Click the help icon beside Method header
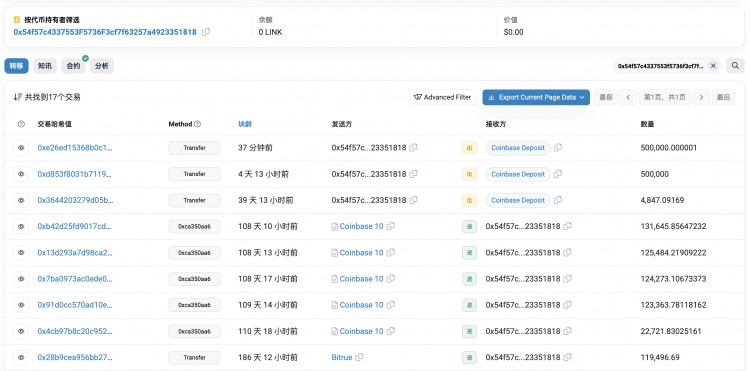Screen dimensions: 750x371 pyautogui.click(x=198, y=124)
